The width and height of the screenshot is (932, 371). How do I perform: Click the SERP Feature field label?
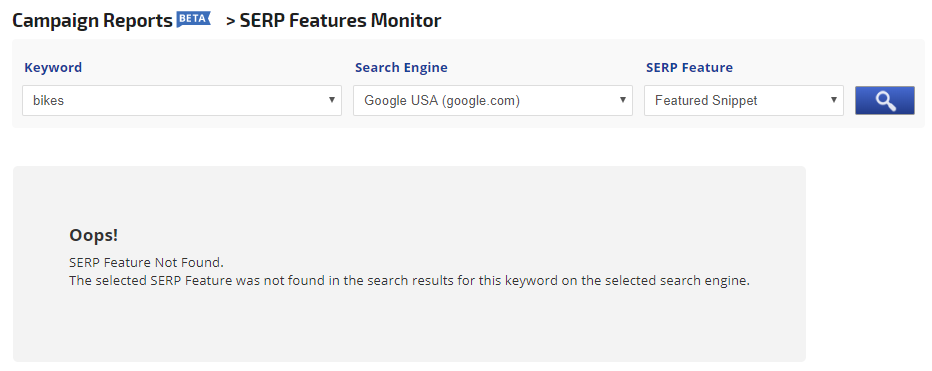coord(689,68)
